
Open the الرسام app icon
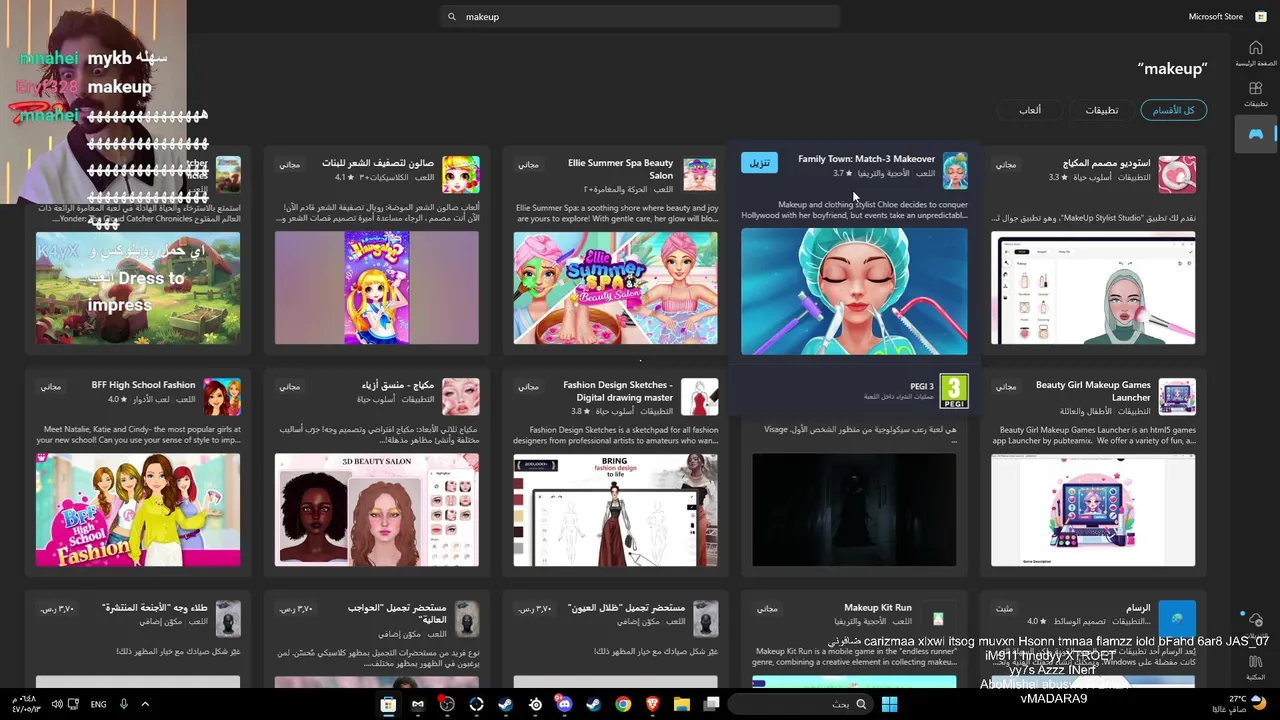pyautogui.click(x=1177, y=619)
